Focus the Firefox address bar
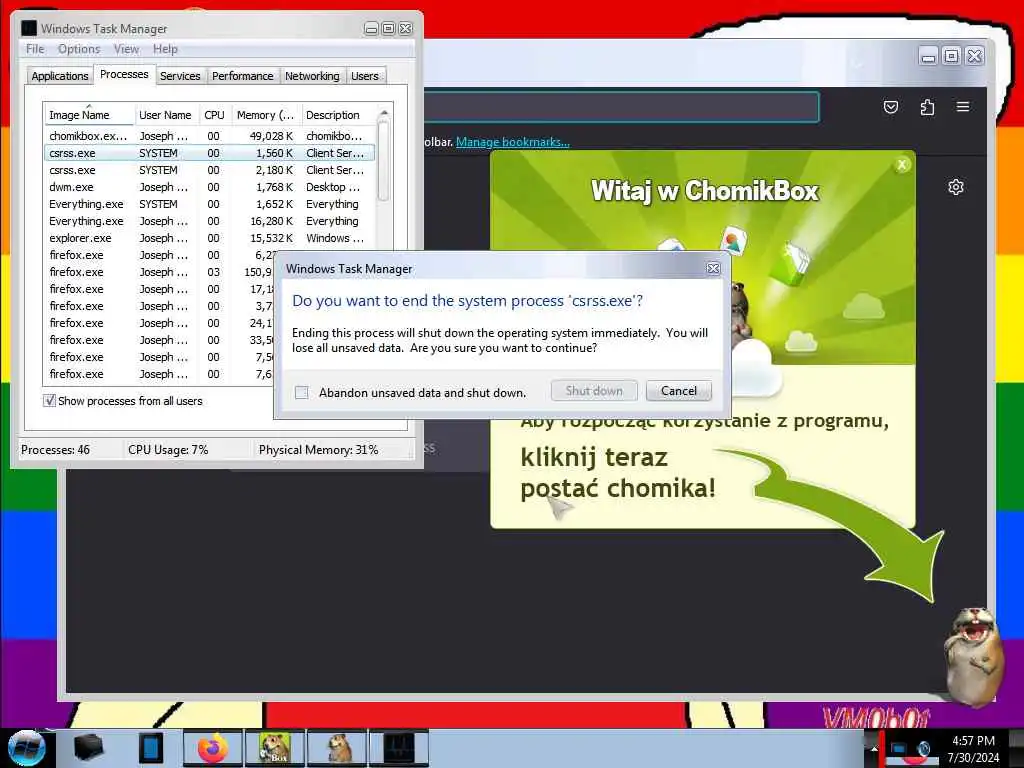This screenshot has width=1024, height=768. [620, 106]
